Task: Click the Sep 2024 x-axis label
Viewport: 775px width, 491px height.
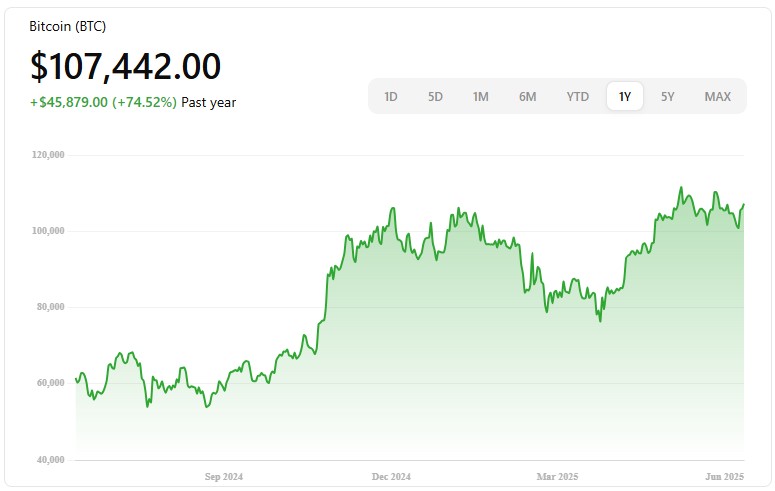Action: point(224,476)
